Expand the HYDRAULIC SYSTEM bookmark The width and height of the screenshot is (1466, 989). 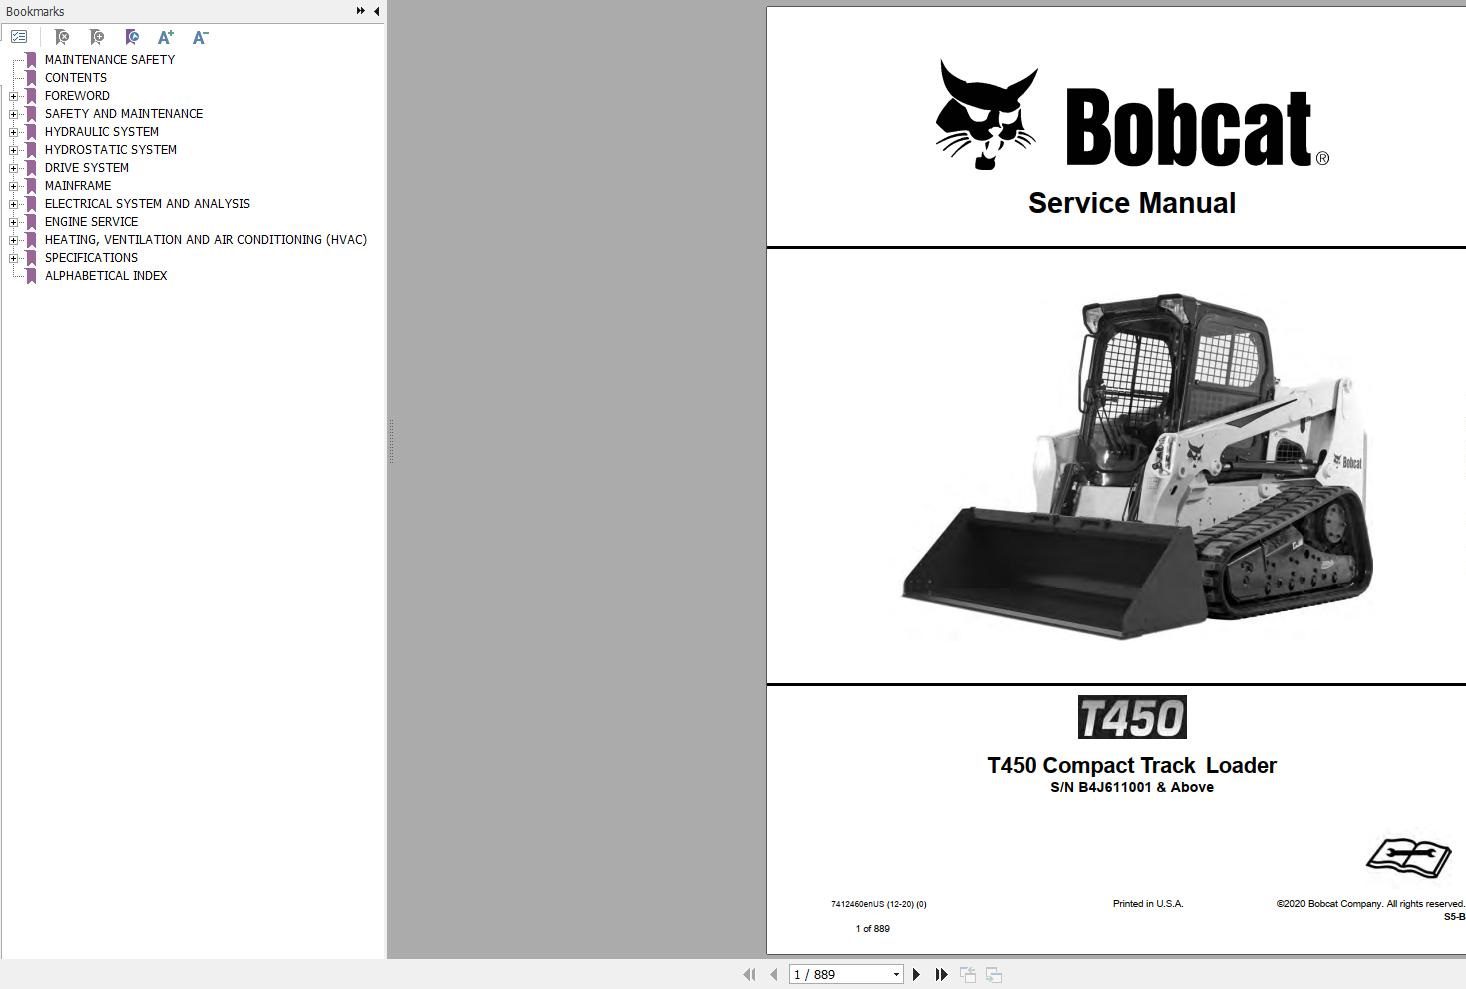[12, 131]
